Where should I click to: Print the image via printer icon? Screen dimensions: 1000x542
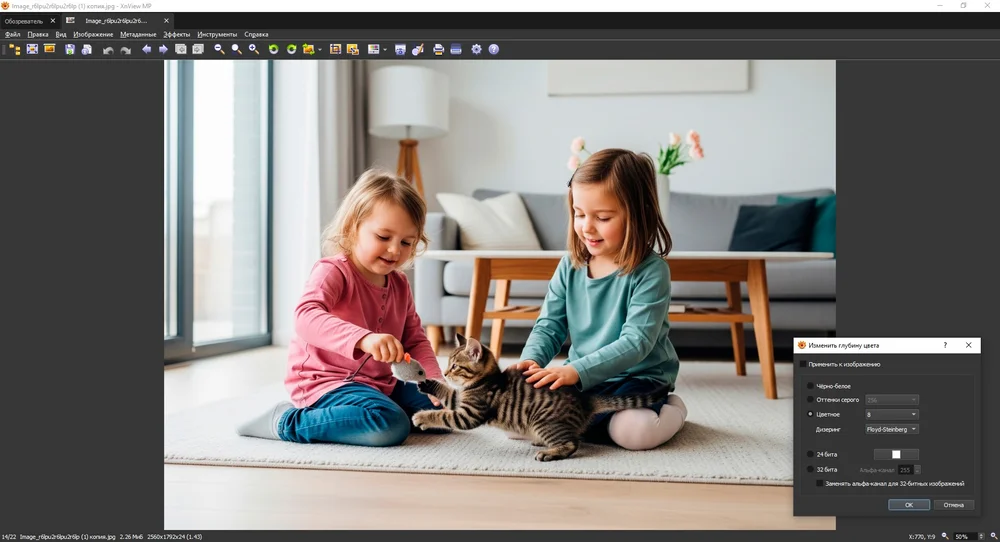click(x=438, y=49)
